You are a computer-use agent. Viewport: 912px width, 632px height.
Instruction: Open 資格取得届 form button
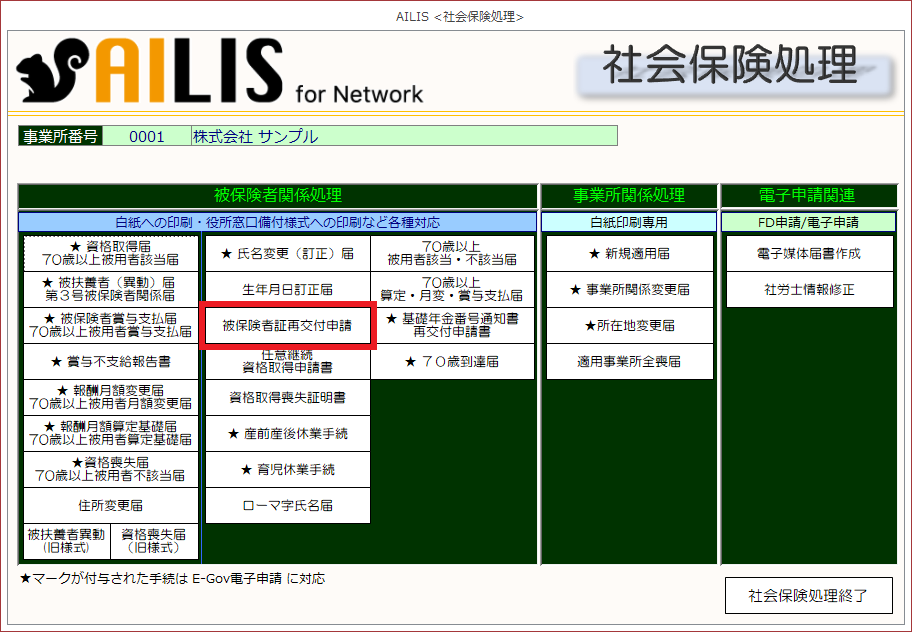click(x=110, y=253)
